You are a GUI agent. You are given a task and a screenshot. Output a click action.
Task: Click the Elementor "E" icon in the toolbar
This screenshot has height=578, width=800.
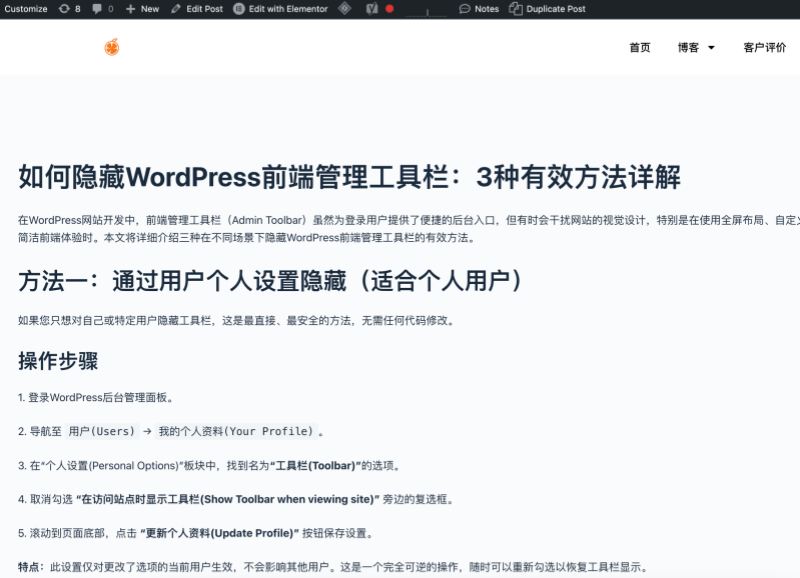(x=236, y=9)
